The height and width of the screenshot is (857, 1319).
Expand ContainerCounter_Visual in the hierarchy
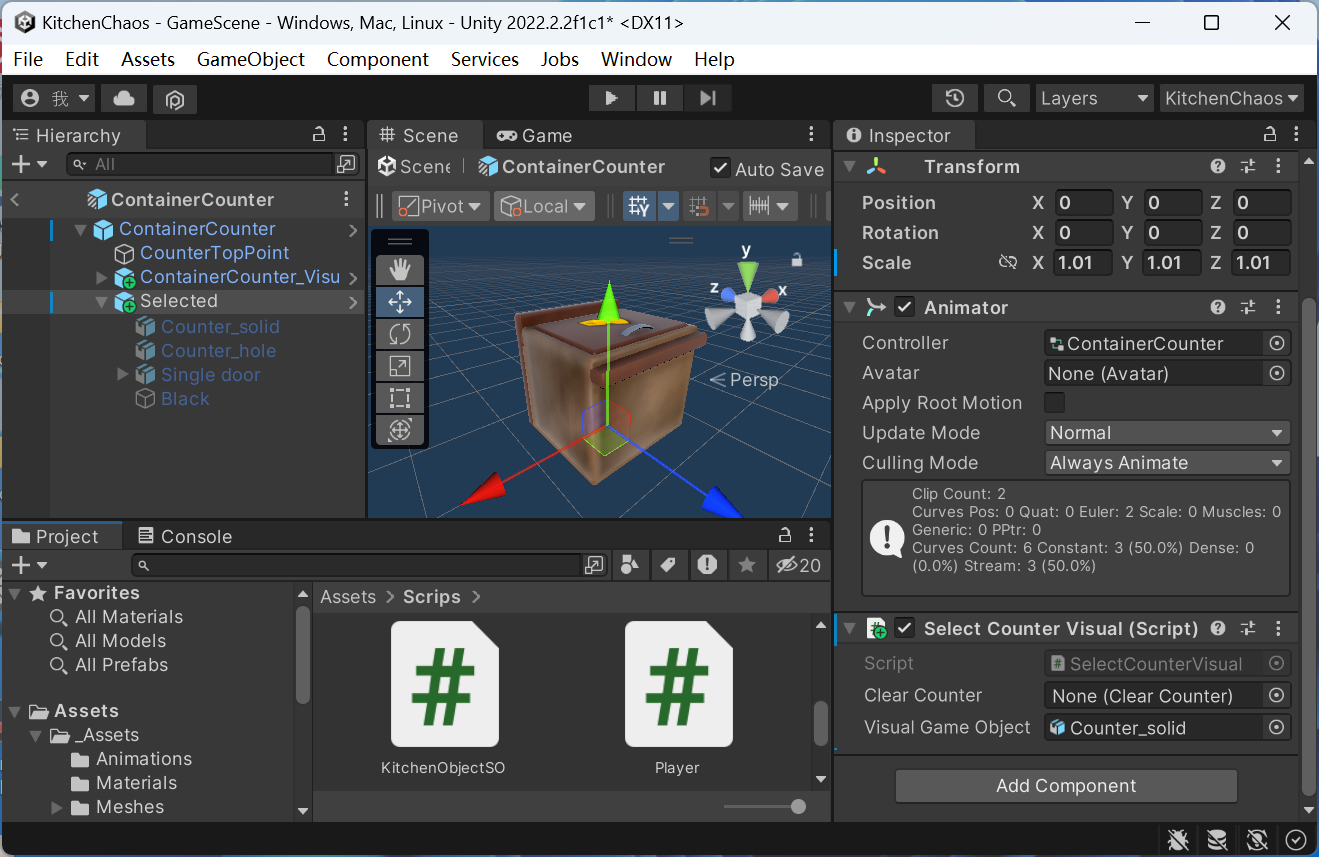point(102,277)
